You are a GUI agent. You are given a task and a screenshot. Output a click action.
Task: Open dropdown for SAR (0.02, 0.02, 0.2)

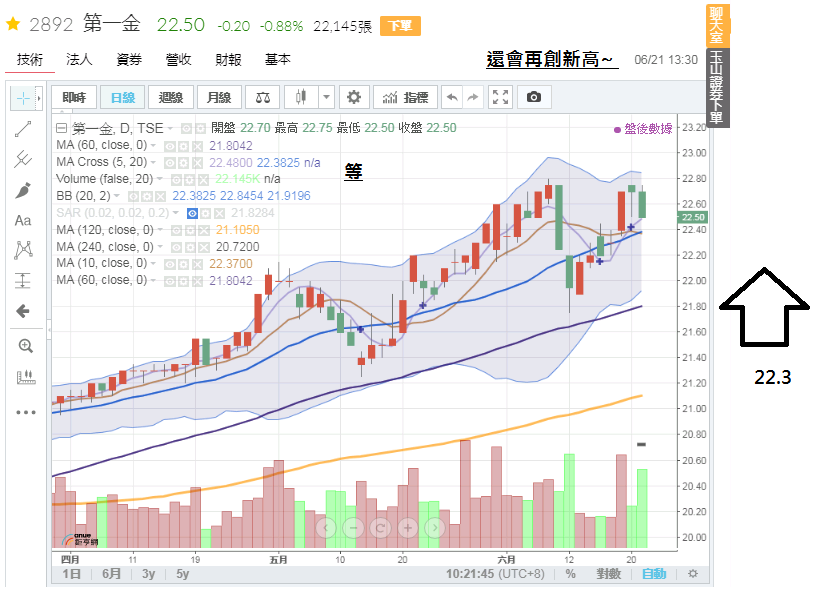(x=175, y=213)
